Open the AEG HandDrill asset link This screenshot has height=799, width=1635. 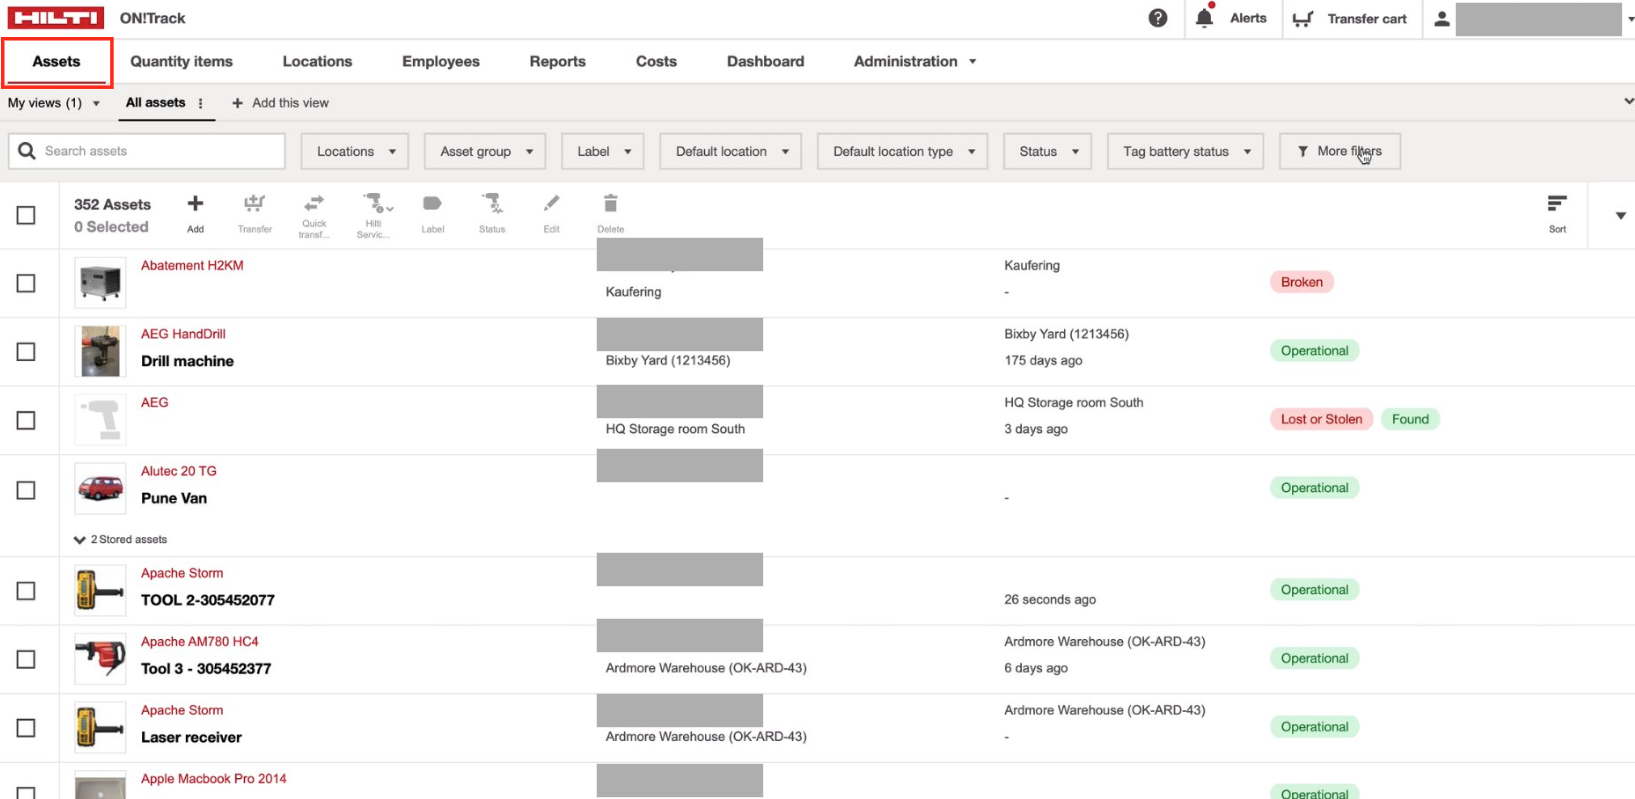click(183, 334)
